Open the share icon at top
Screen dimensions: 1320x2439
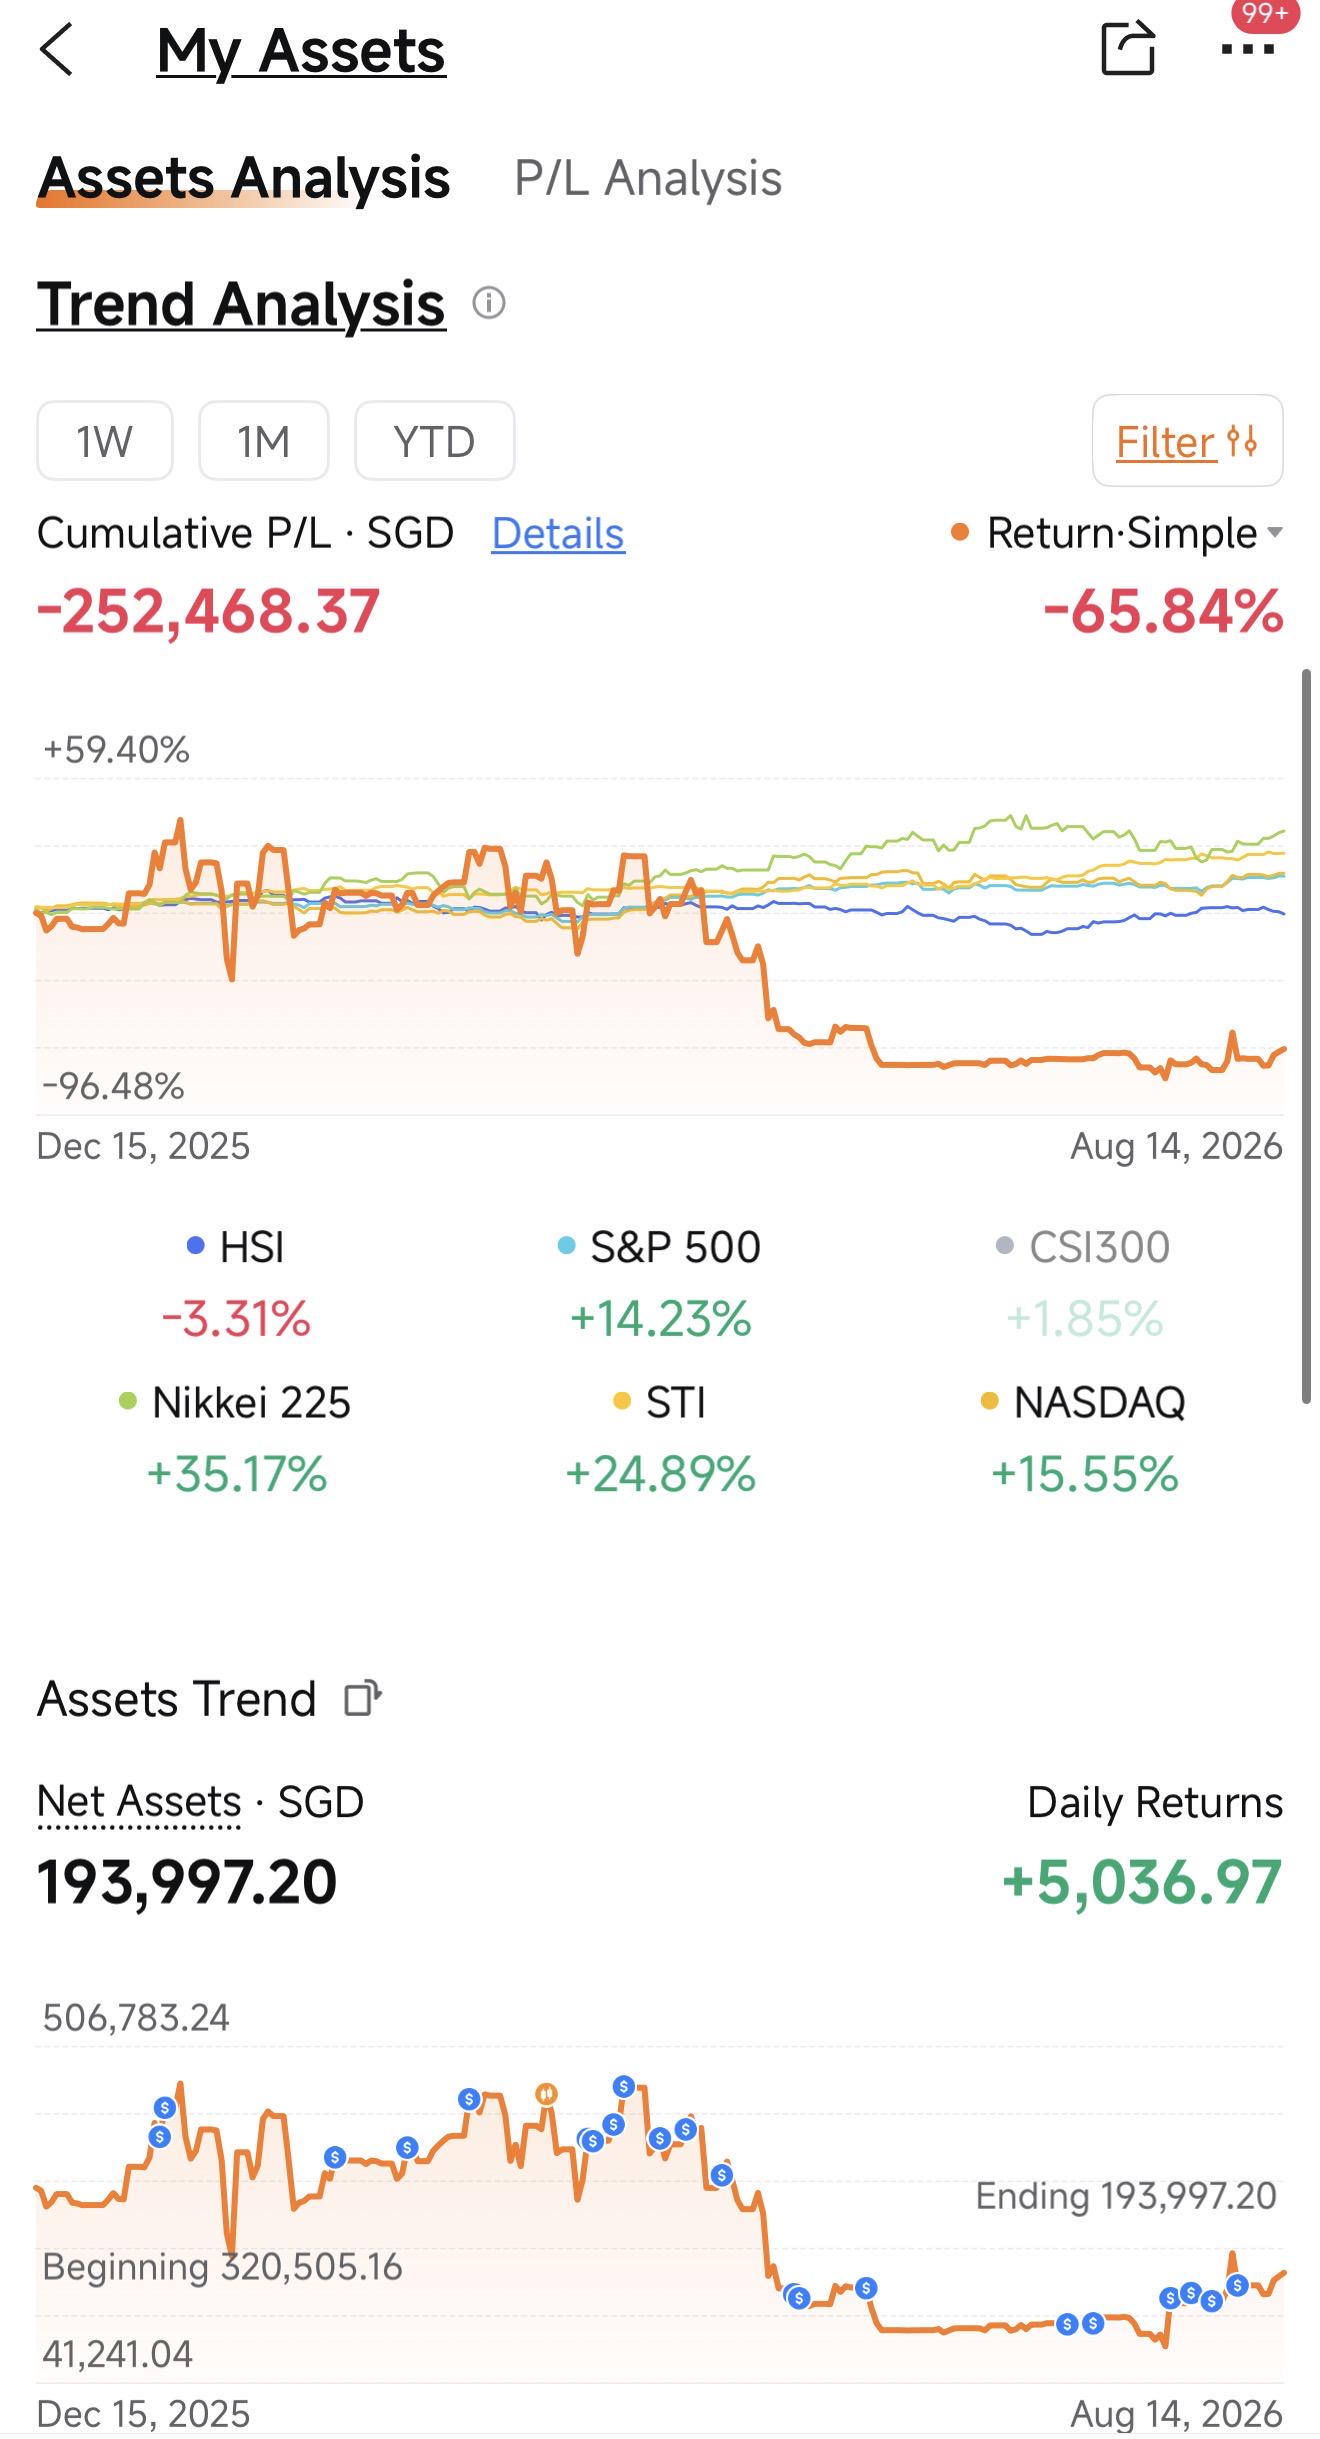point(1128,48)
